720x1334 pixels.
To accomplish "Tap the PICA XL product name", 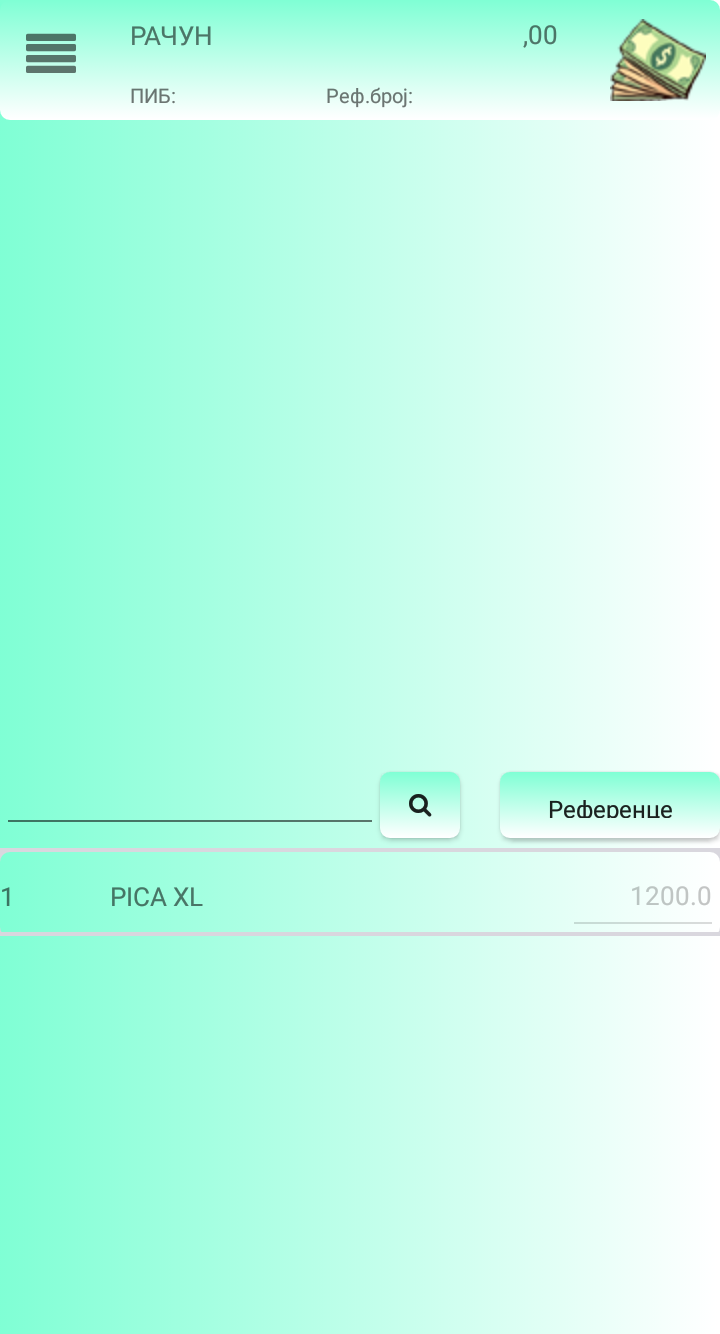I will coord(156,897).
